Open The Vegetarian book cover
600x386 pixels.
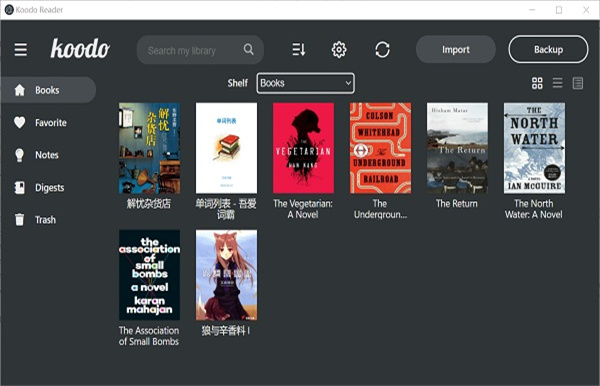(x=303, y=148)
